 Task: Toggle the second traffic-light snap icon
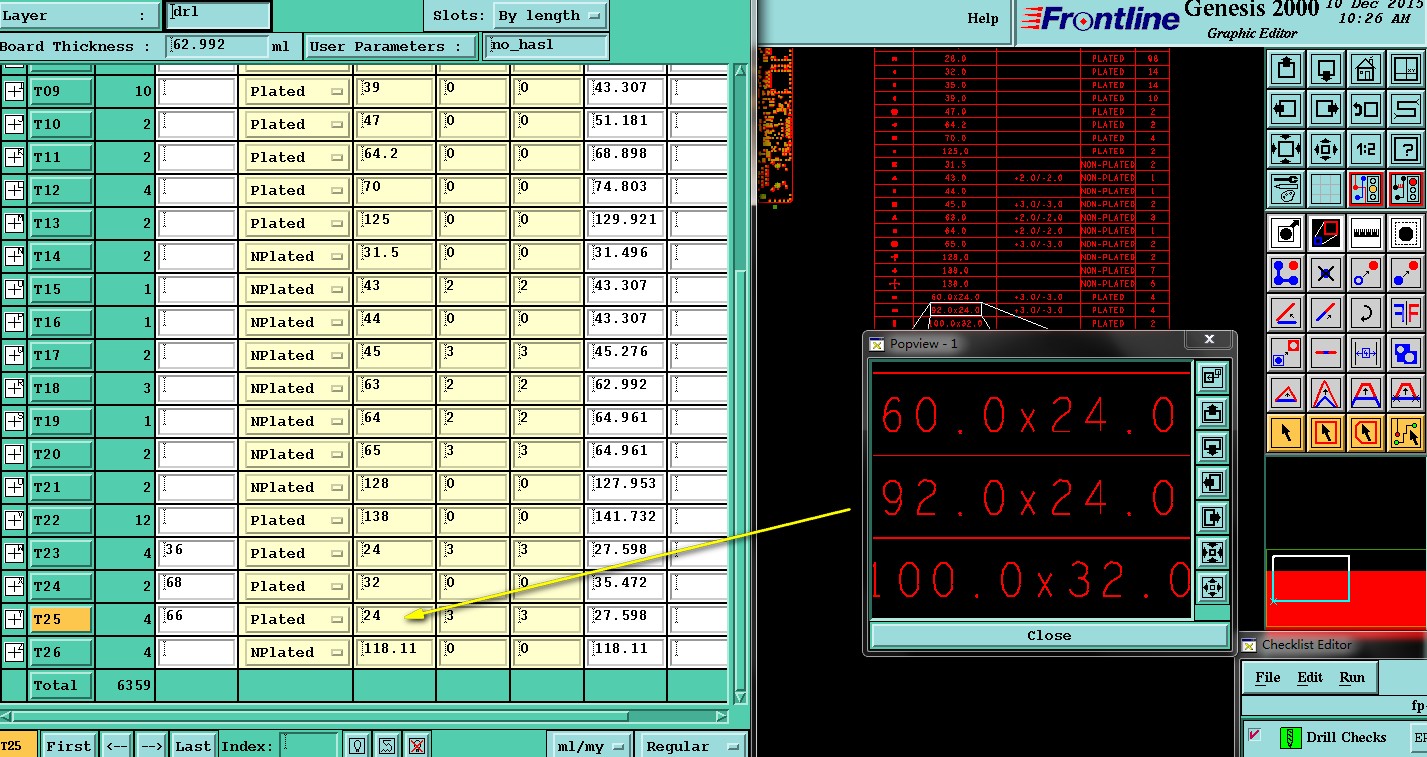(x=1406, y=189)
